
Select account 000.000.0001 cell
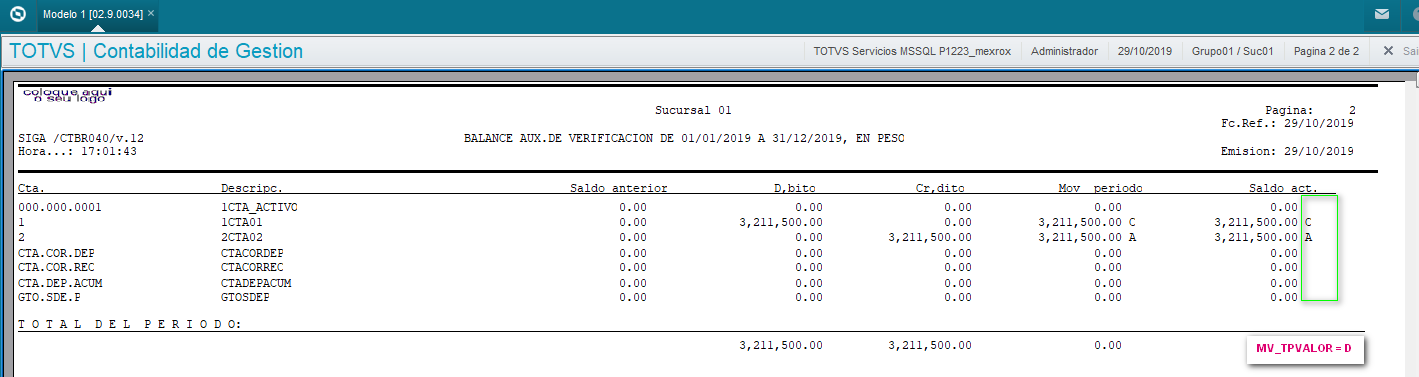pyautogui.click(x=60, y=207)
